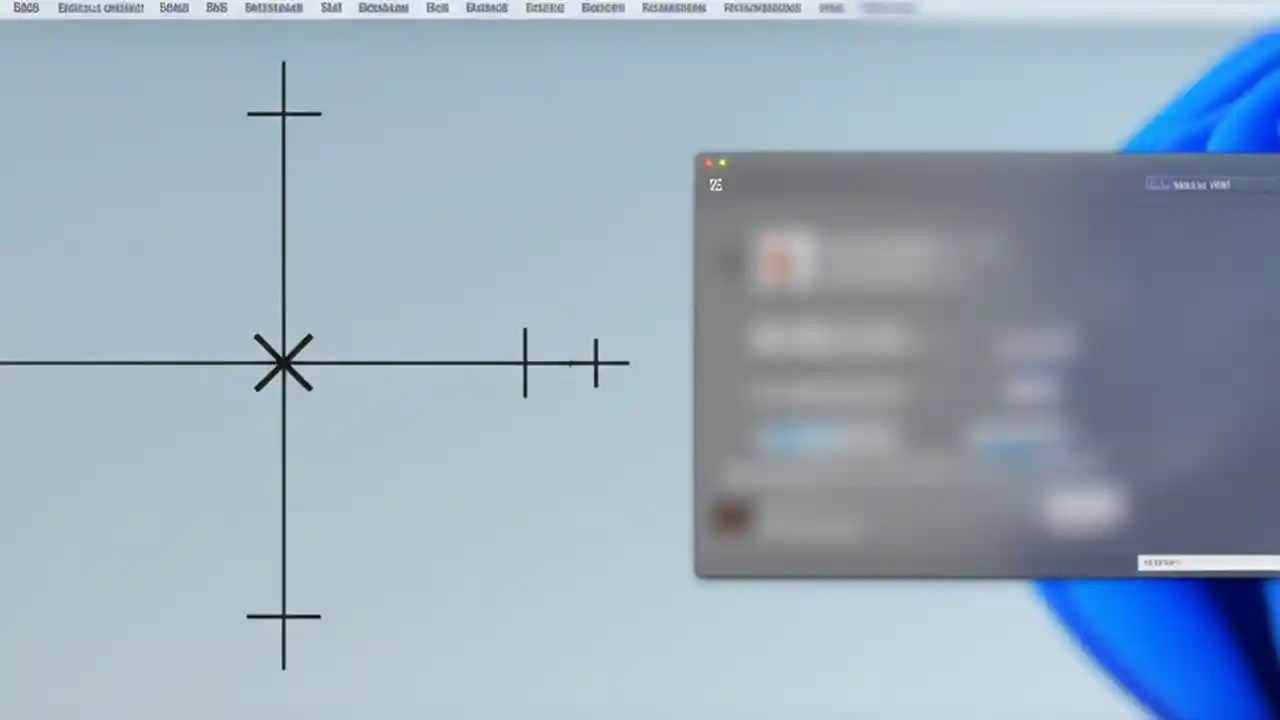1280x720 pixels.
Task: Click the top crosshair guide marker
Action: pos(284,113)
